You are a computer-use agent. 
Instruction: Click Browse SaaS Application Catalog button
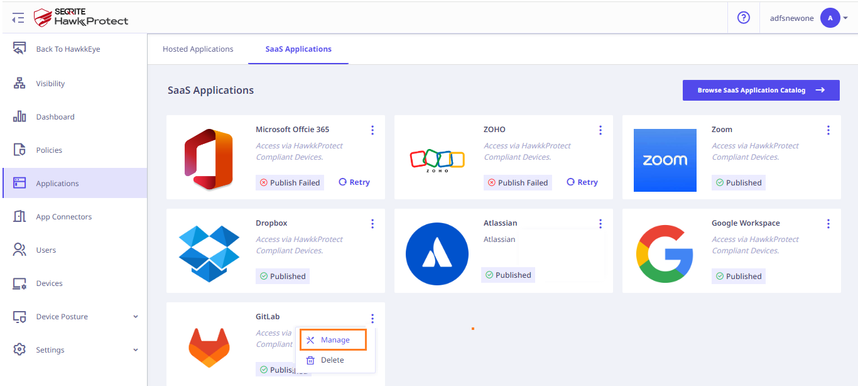[761, 90]
